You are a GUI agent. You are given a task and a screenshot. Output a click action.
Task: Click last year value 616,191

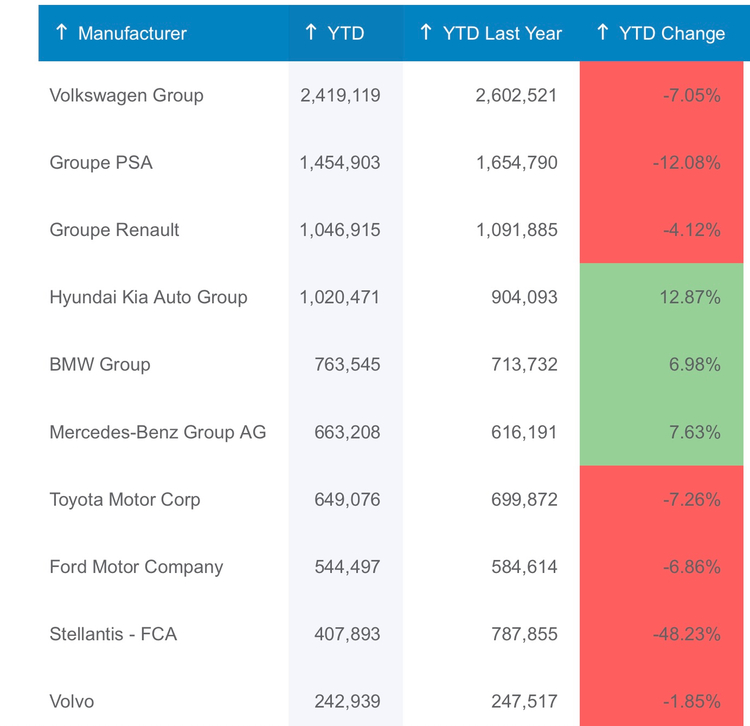pyautogui.click(x=524, y=432)
